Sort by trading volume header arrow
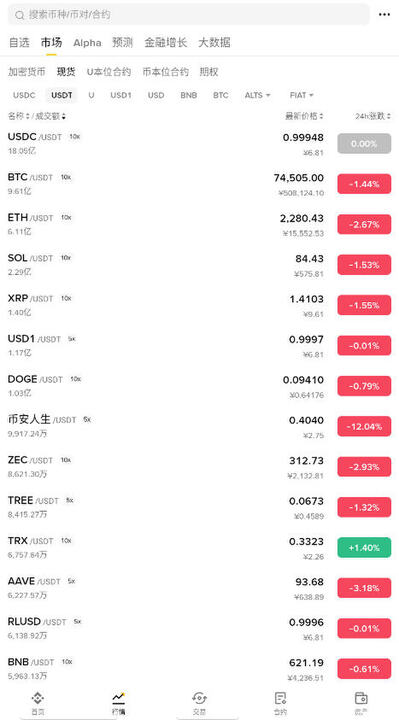Screen dimensions: 399x720 (63, 117)
